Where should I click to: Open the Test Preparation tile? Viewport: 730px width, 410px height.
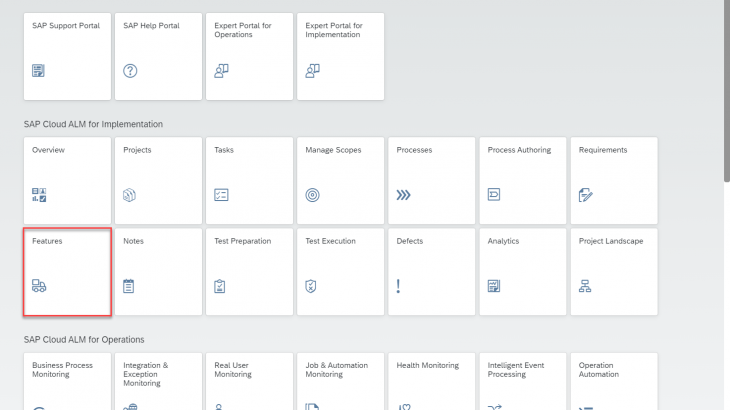coord(249,271)
